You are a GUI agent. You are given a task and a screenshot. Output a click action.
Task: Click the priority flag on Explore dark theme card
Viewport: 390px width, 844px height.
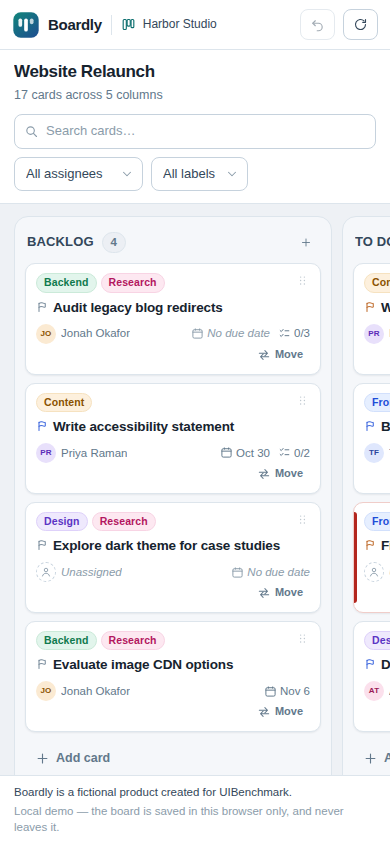[x=42, y=546]
